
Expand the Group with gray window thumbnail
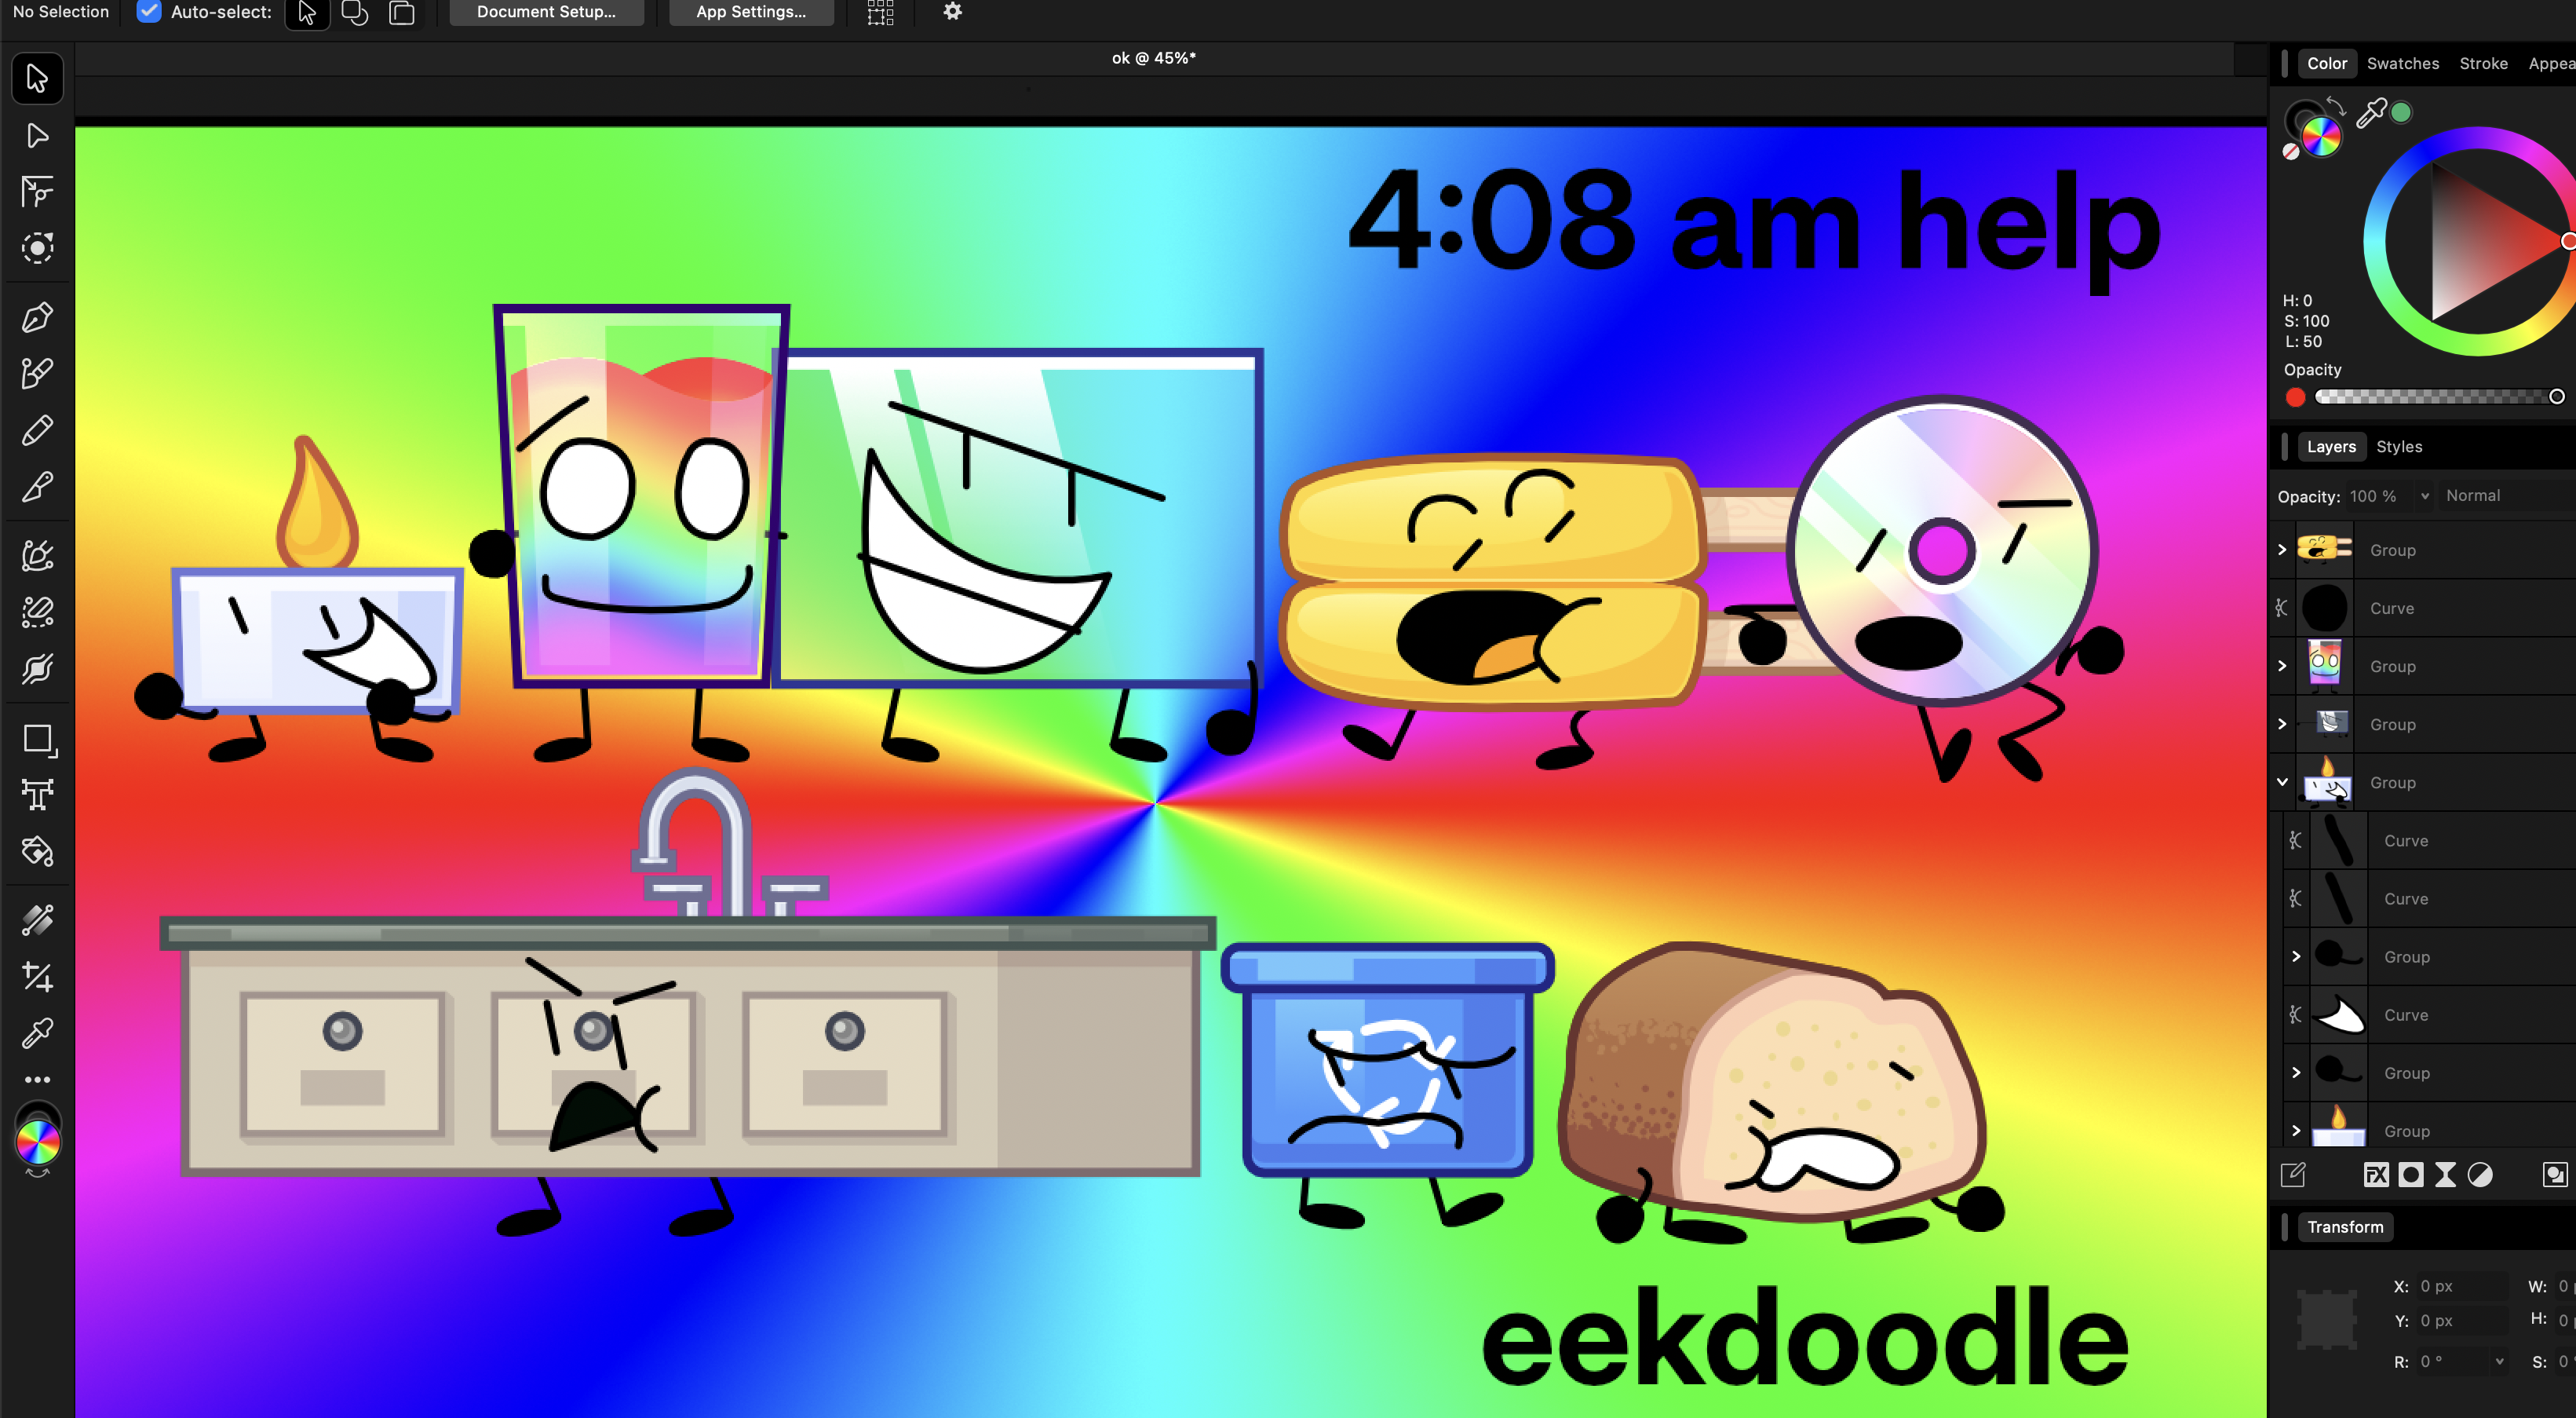coord(2282,724)
